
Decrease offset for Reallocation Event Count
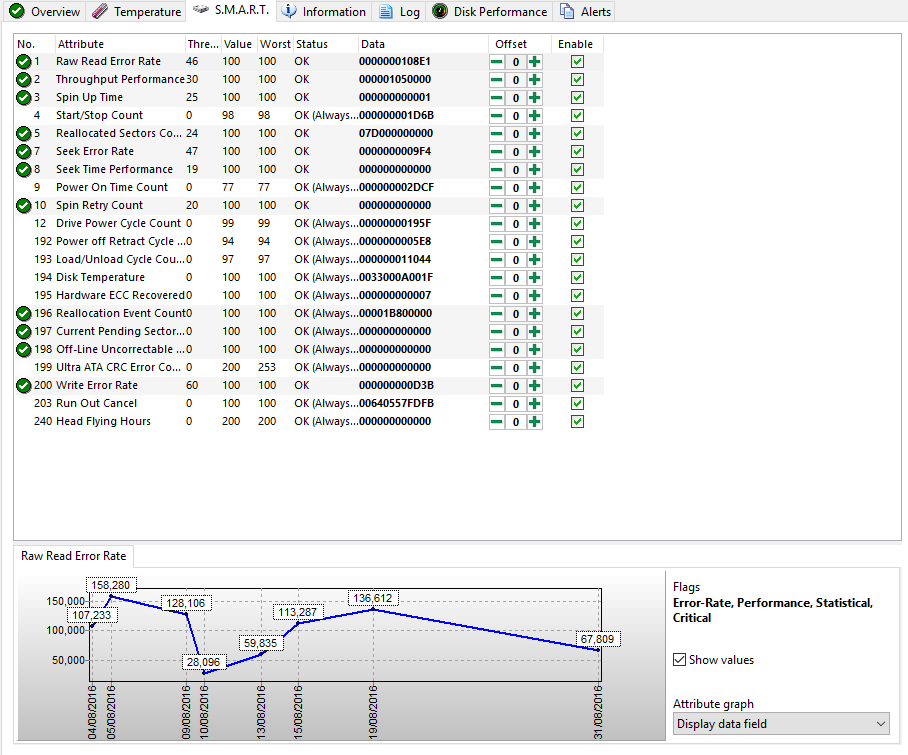[497, 314]
